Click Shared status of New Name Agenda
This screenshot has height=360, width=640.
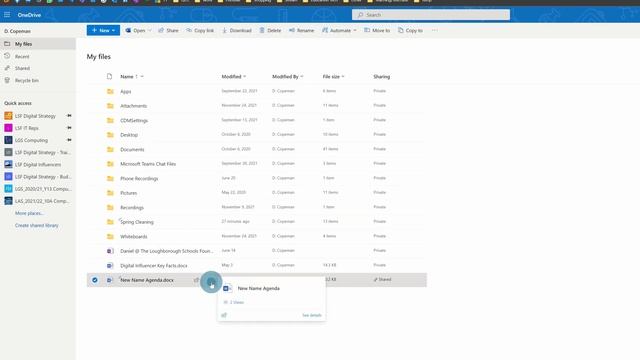382,280
